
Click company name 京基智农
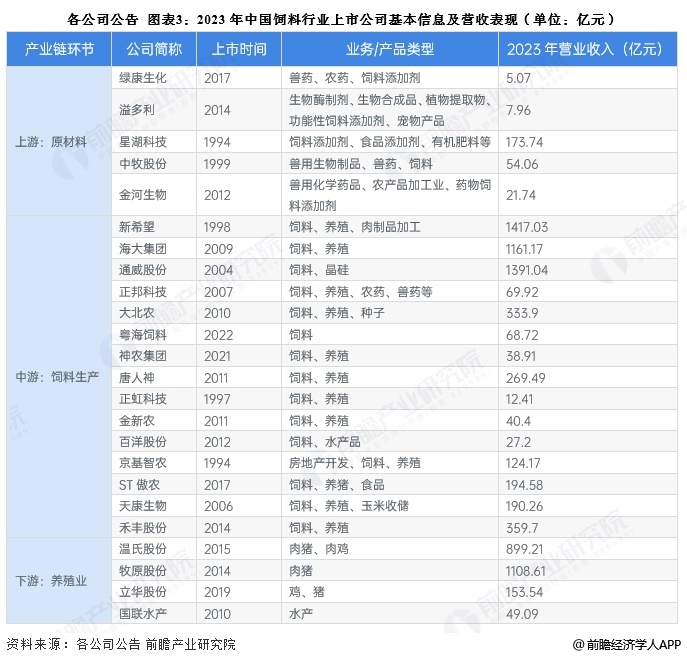click(x=143, y=463)
